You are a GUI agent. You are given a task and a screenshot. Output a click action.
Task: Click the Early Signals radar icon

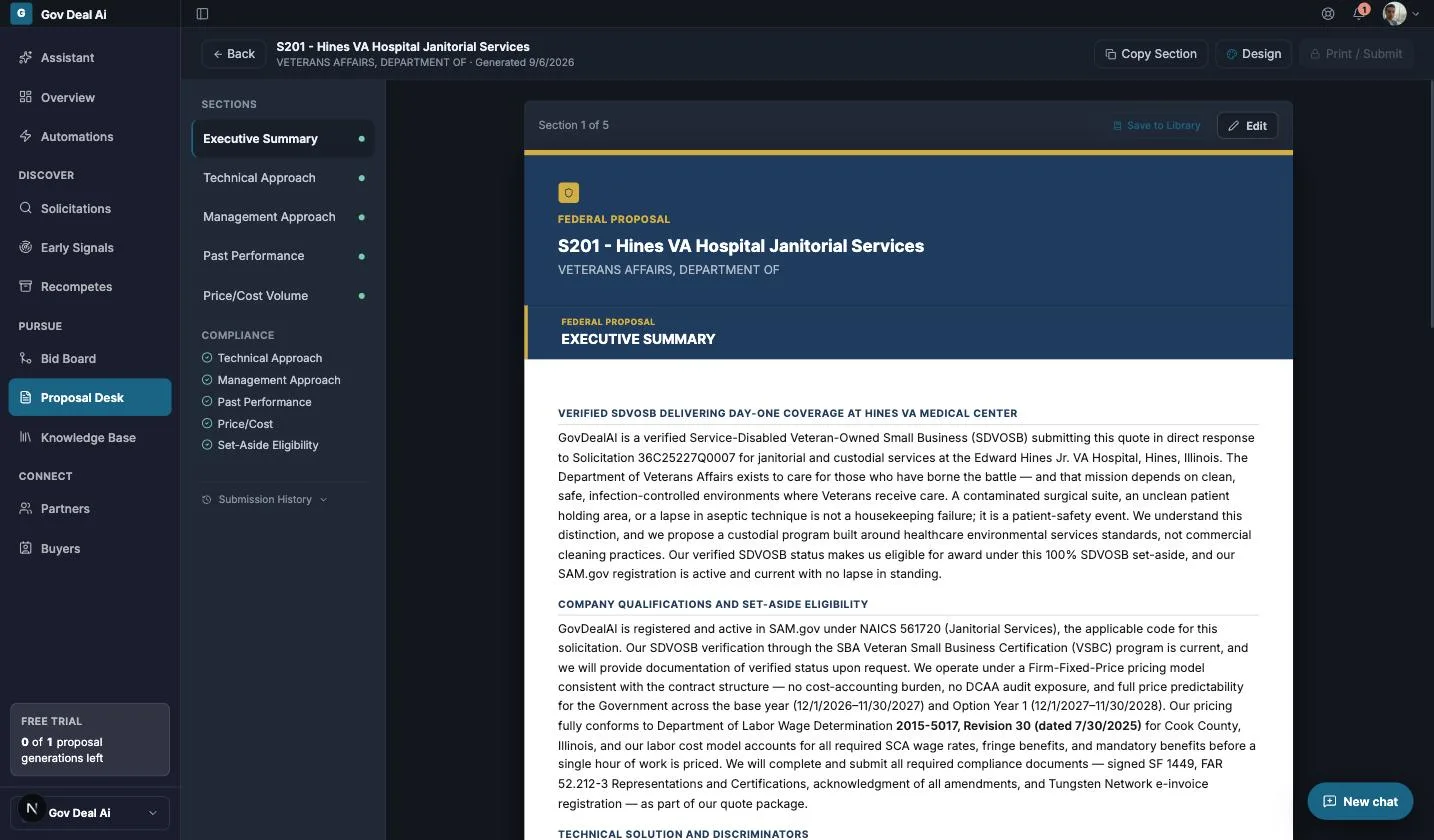pos(26,248)
